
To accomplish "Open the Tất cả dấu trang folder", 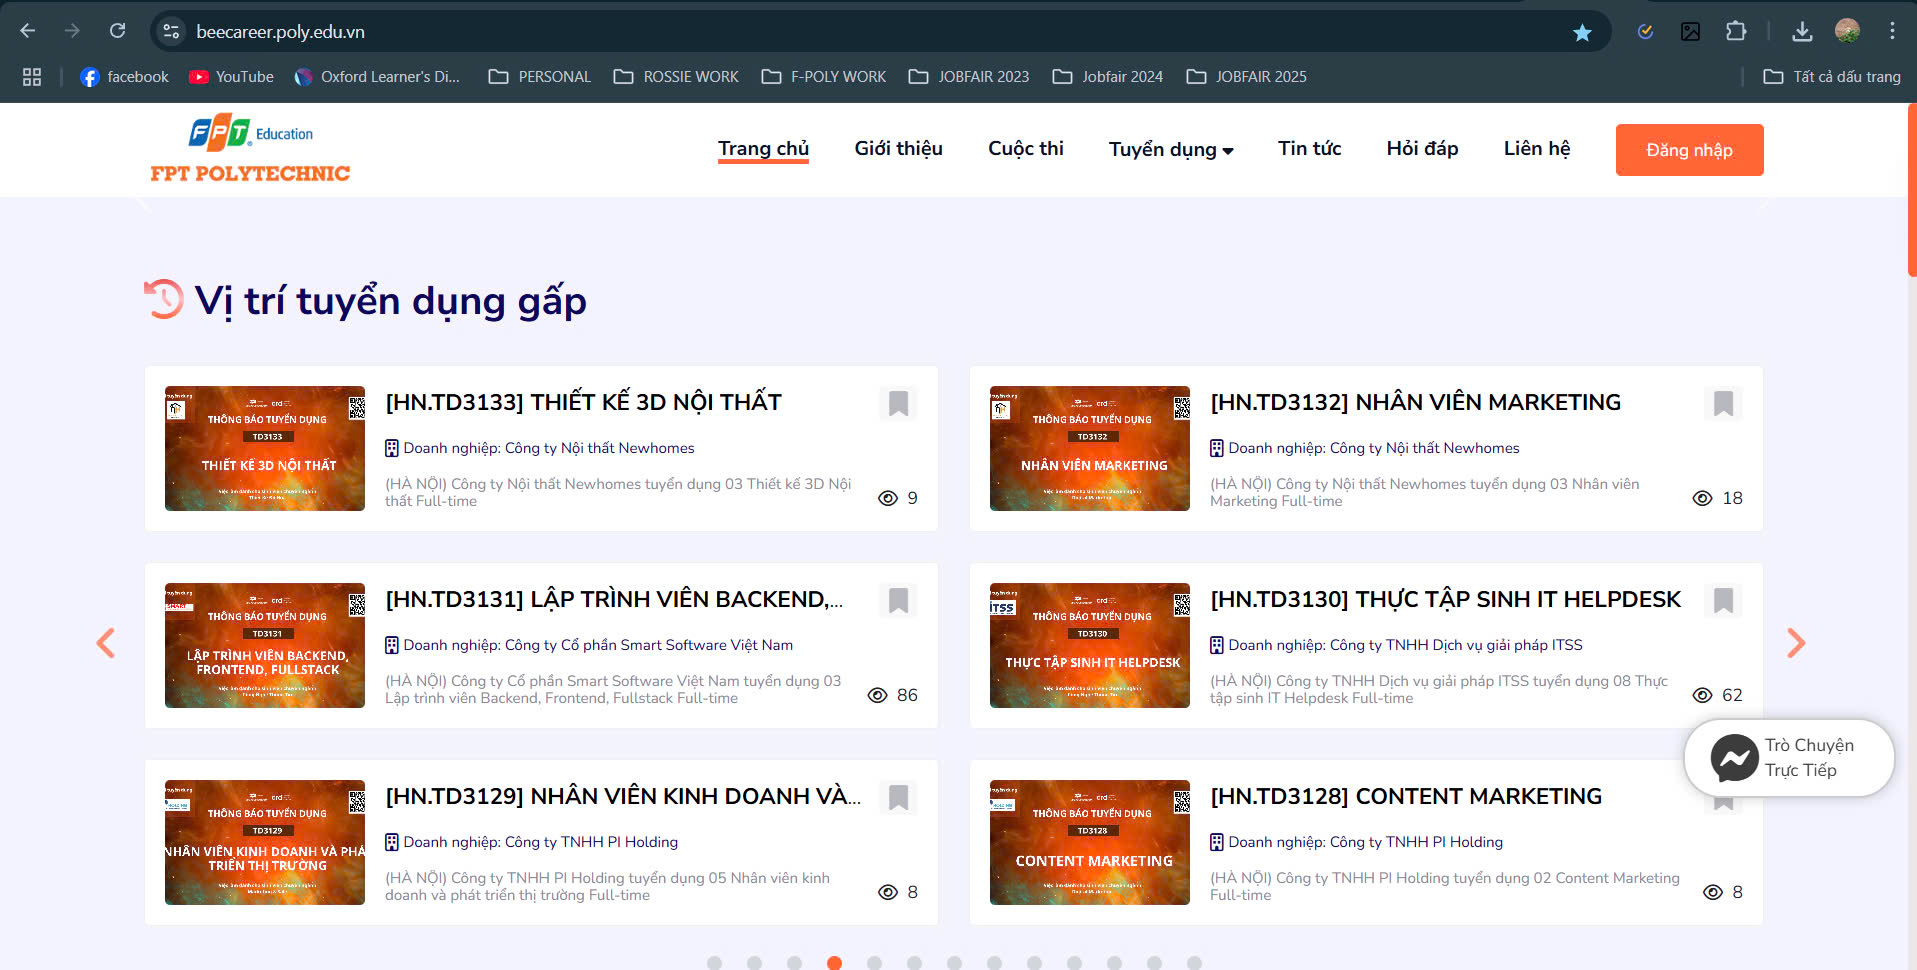I will 1832,77.
